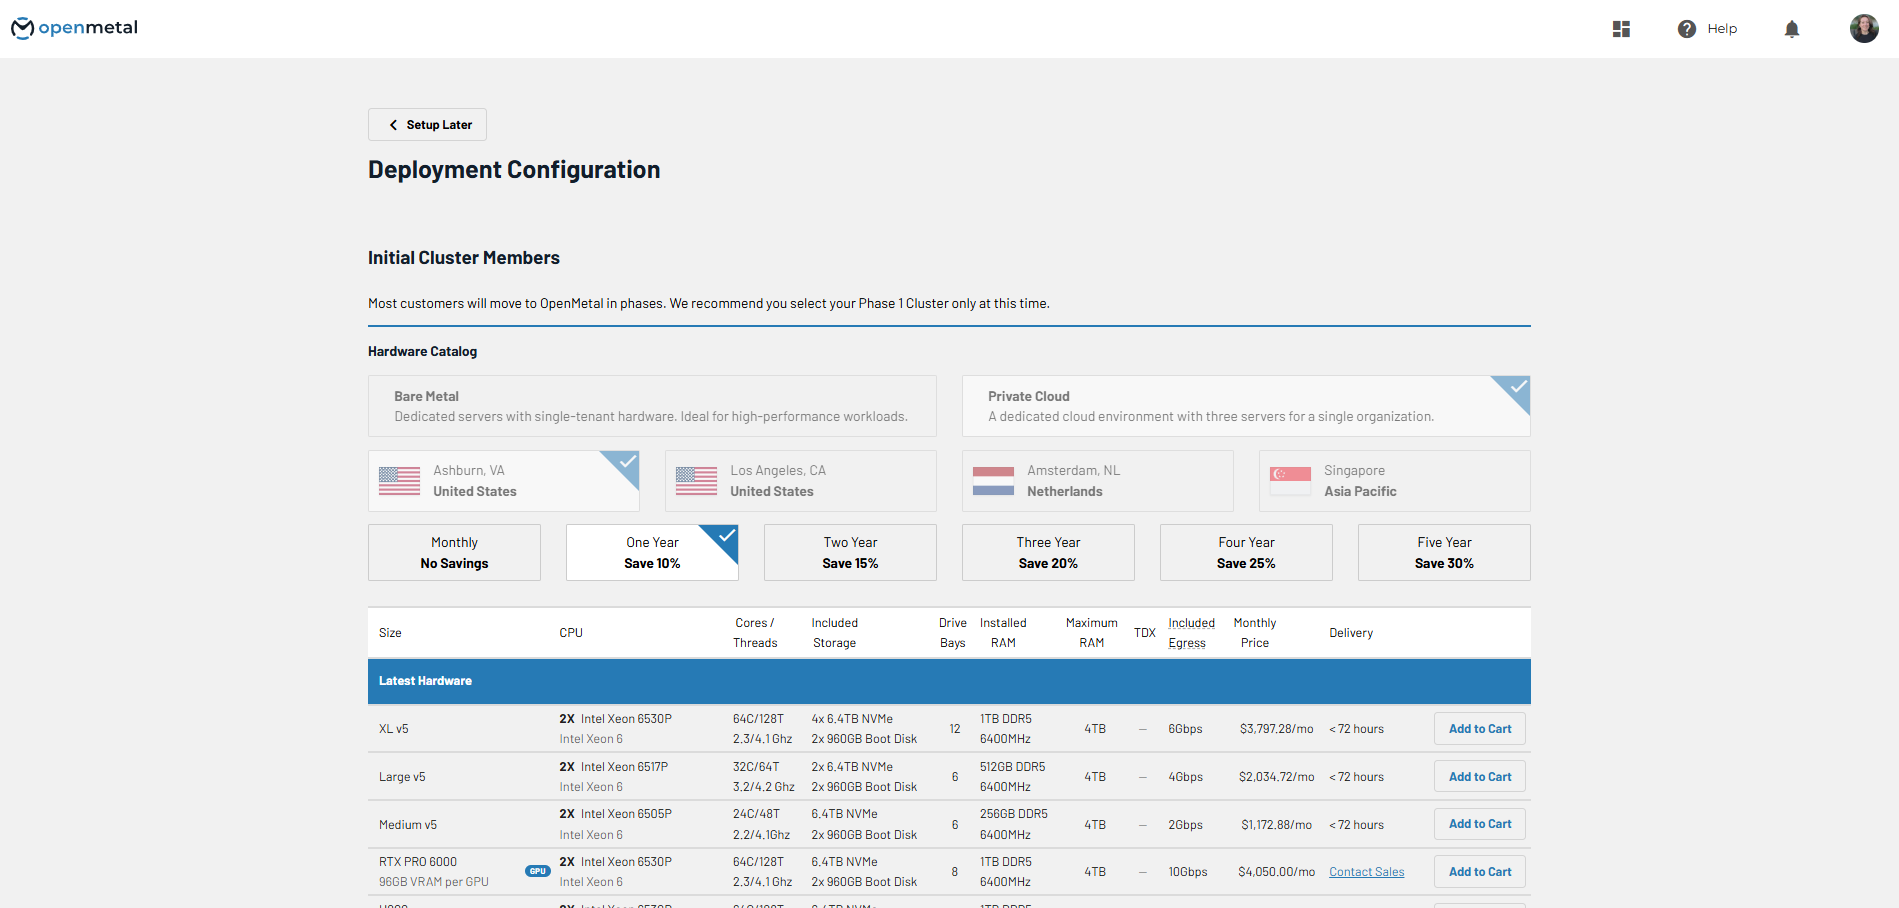This screenshot has width=1899, height=908.
Task: Click the Singapore flag icon
Action: coord(1290,481)
